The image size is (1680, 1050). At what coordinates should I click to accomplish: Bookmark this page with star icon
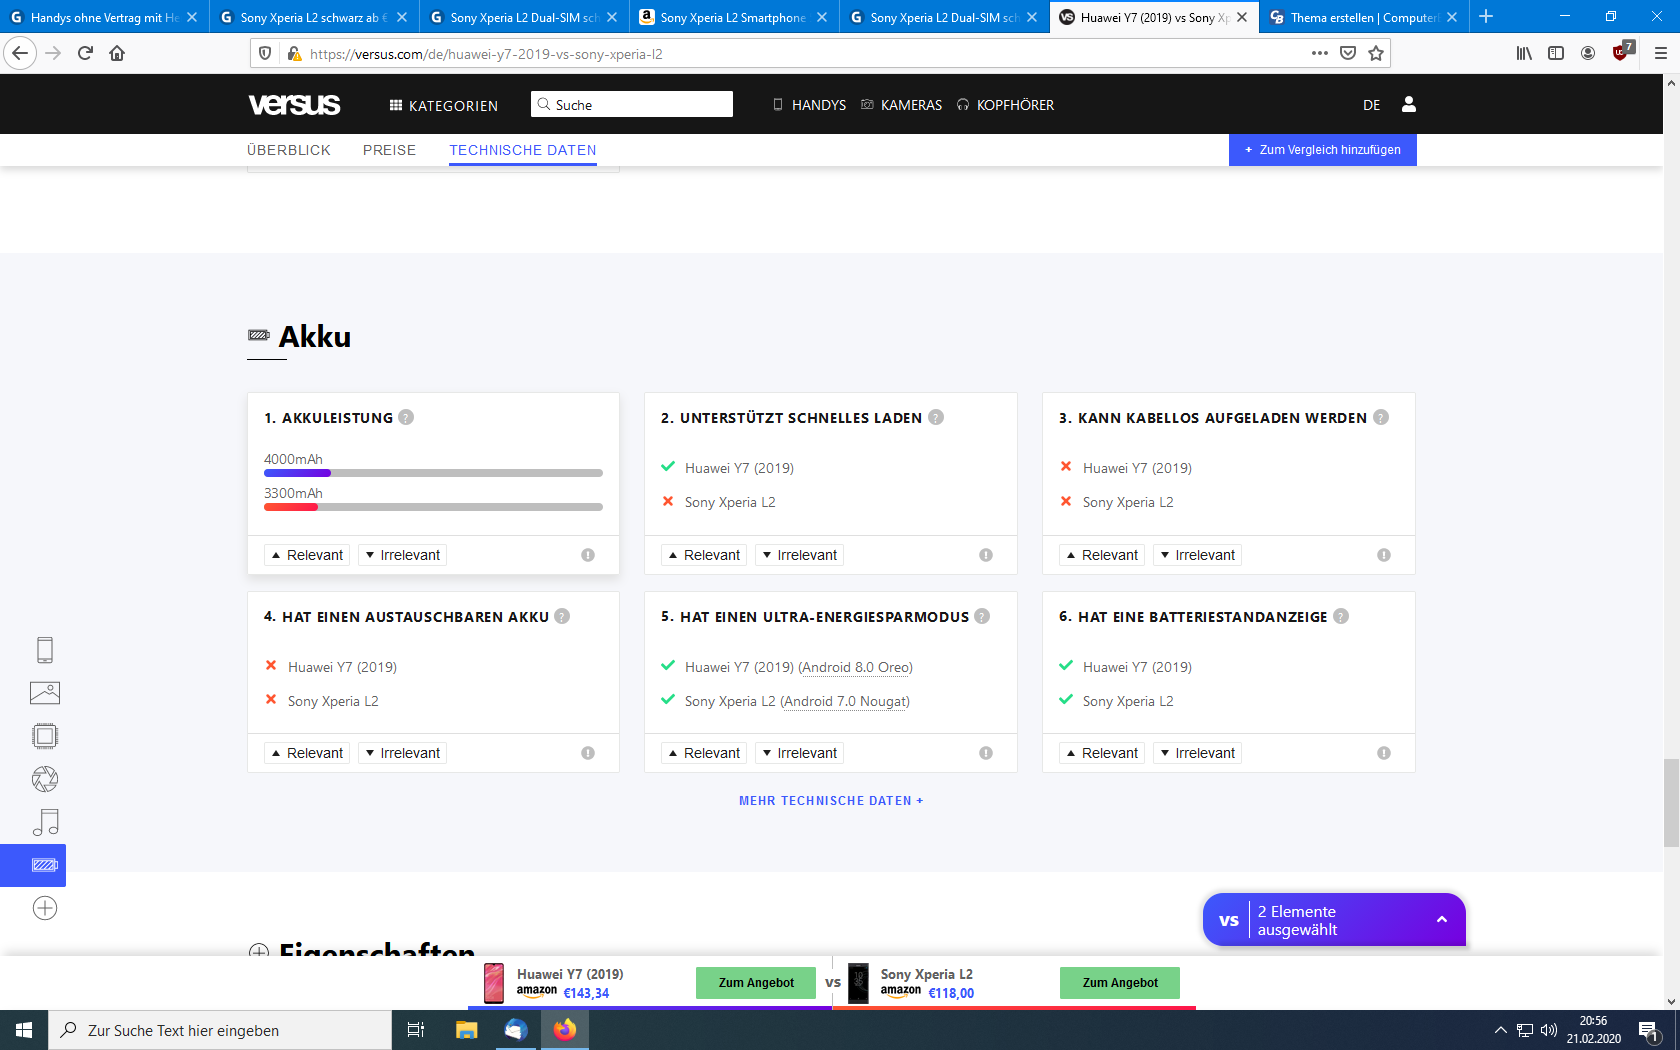[1376, 53]
